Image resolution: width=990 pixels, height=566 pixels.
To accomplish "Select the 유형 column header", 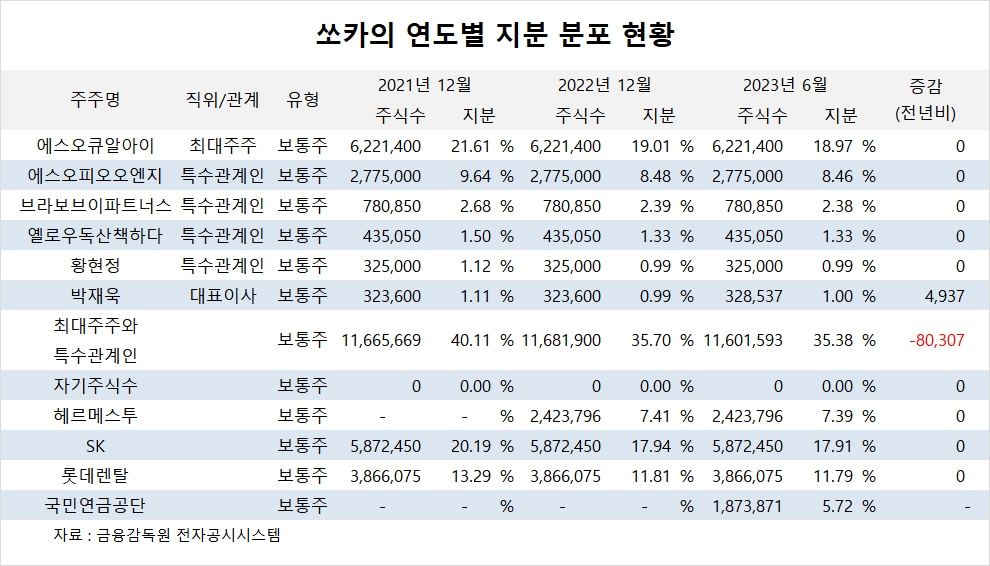I will click(x=302, y=99).
